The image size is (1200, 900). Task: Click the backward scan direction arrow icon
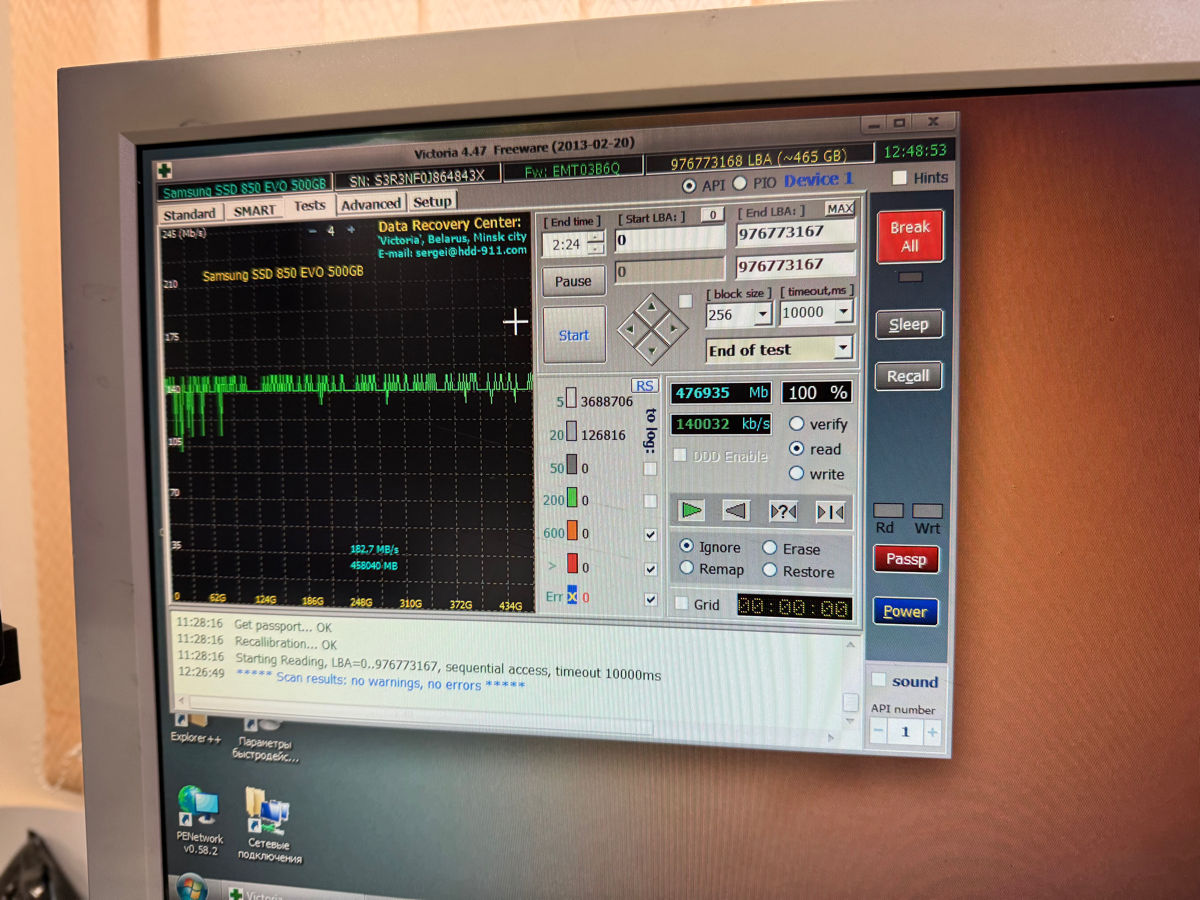pyautogui.click(x=736, y=512)
